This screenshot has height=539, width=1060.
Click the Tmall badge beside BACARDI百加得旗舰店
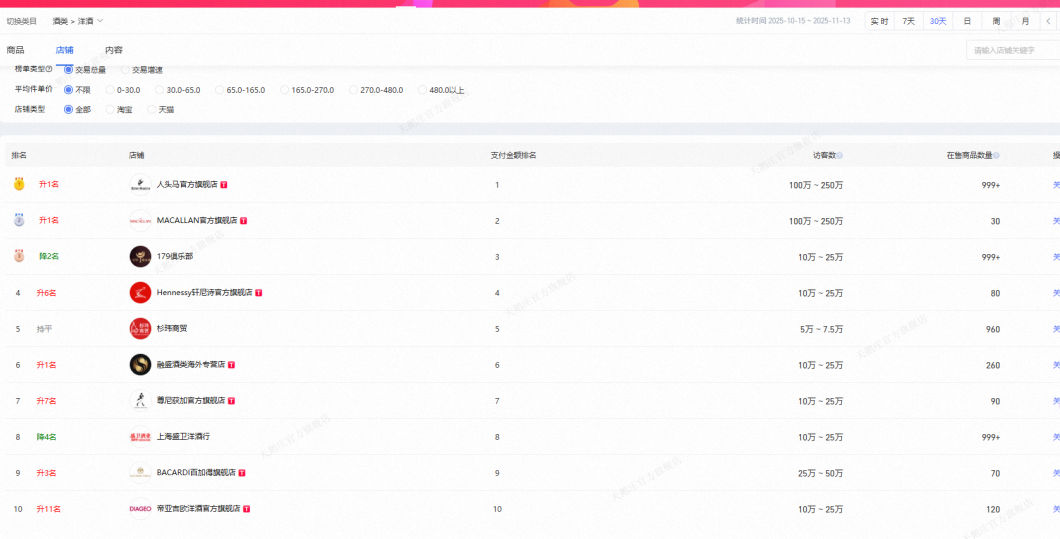(241, 473)
